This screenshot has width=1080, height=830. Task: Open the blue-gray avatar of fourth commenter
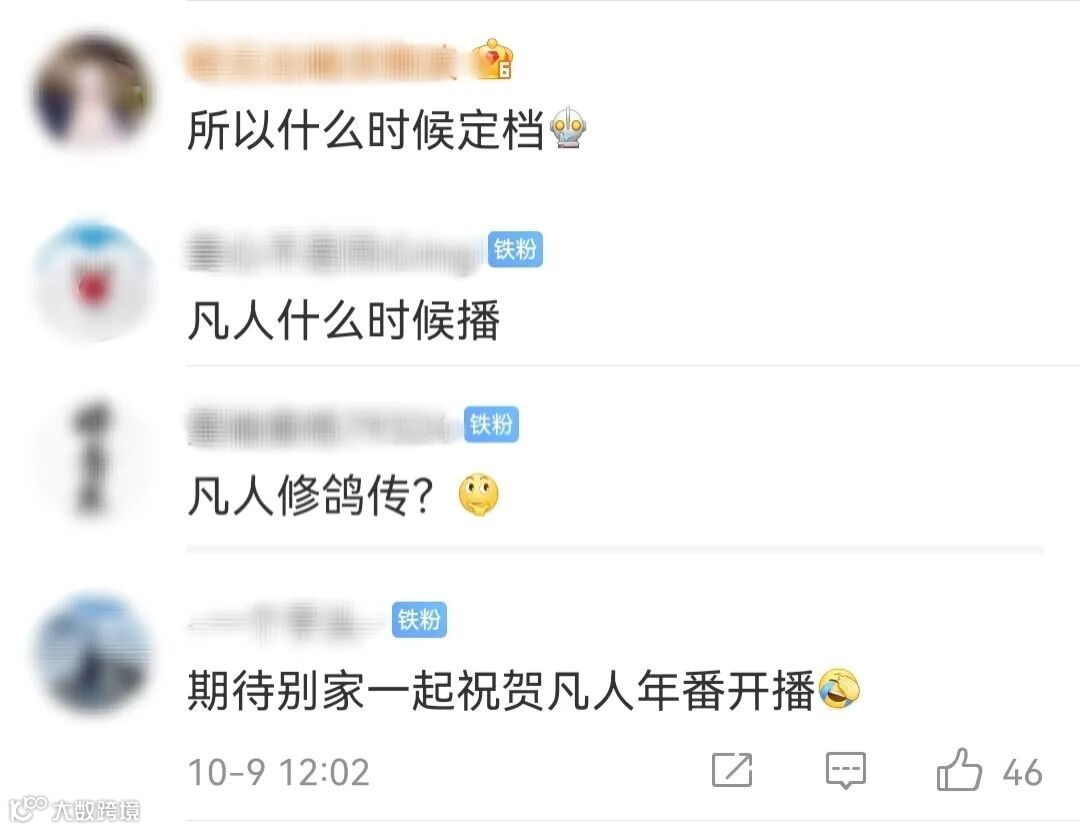click(92, 652)
